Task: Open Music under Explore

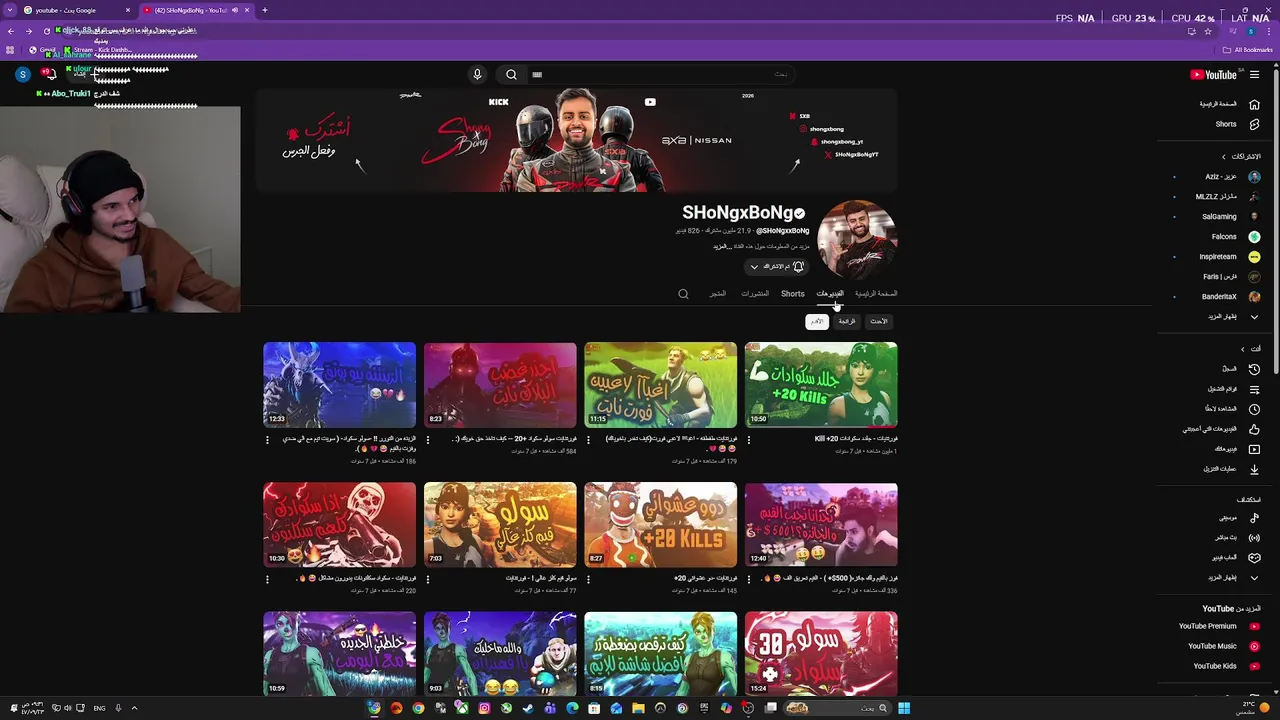Action: 1228,517
